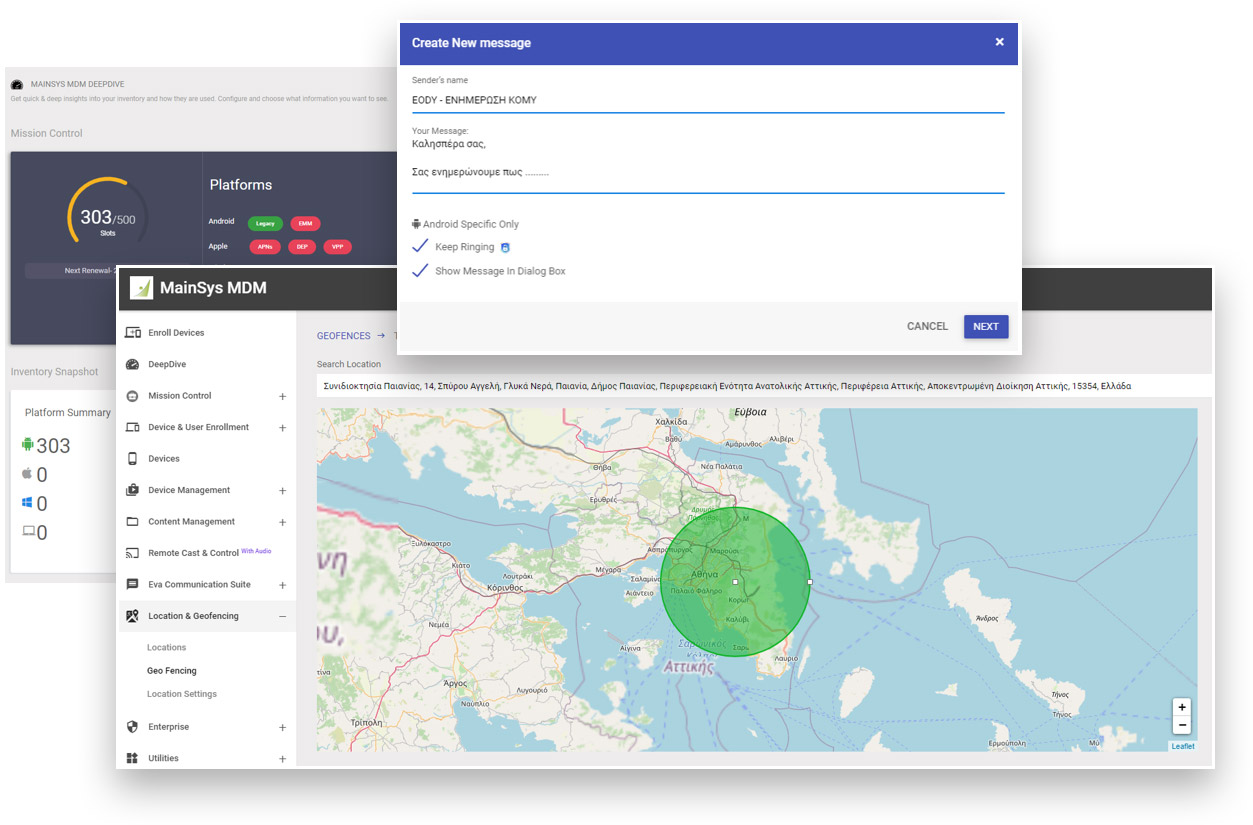Click the CANCEL button

pos(927,326)
